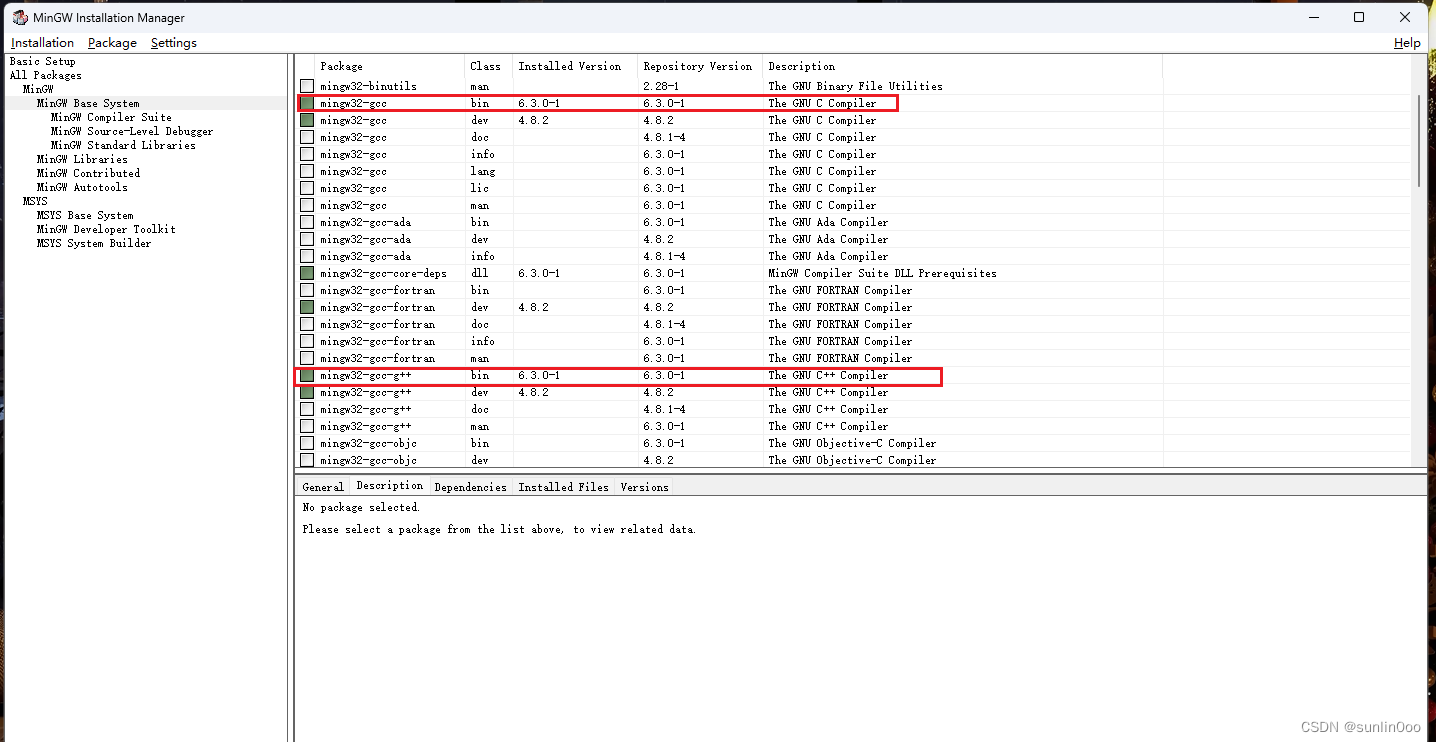Toggle the installed mingw32-gcc-g++ bin checkbox
Image resolution: width=1436 pixels, height=742 pixels.
point(307,375)
